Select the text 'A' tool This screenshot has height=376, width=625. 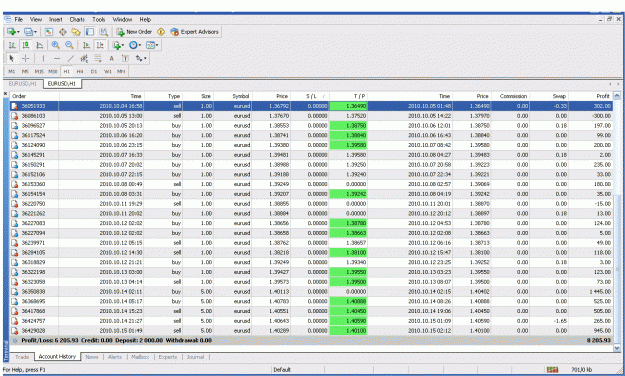(x=112, y=58)
